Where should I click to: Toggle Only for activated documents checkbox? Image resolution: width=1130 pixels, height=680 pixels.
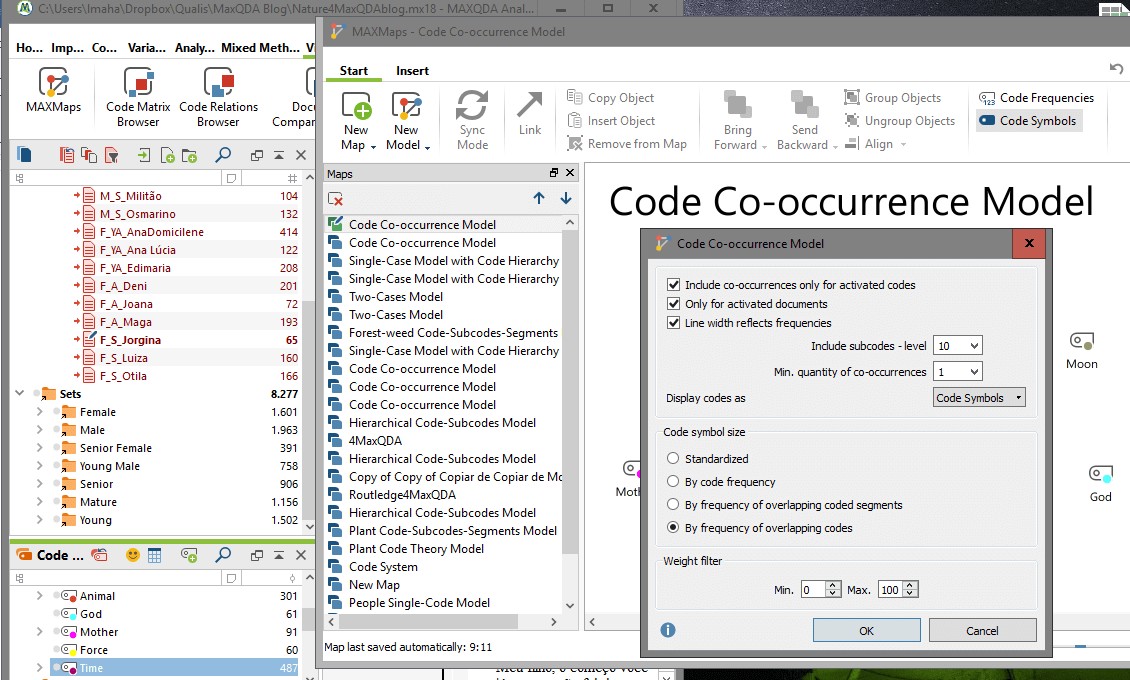tap(674, 303)
